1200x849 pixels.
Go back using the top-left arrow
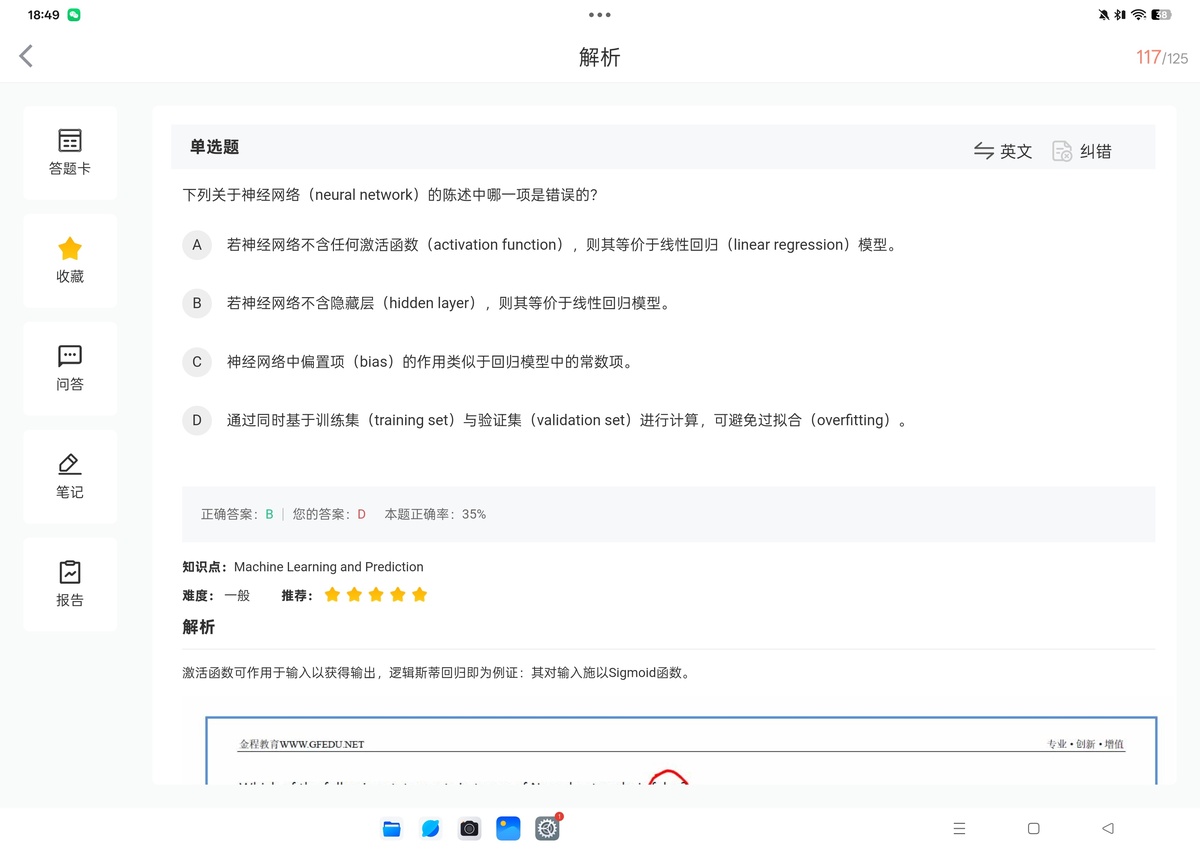pos(27,57)
